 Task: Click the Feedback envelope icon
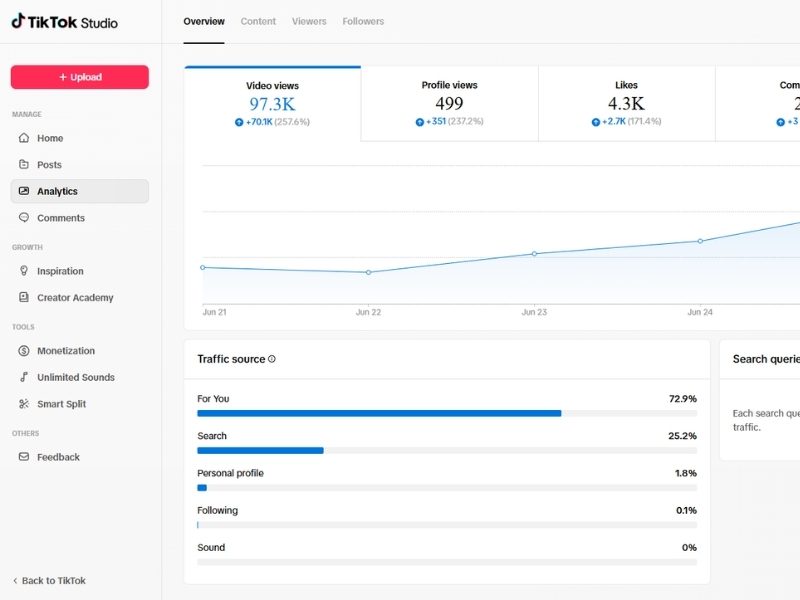click(23, 457)
